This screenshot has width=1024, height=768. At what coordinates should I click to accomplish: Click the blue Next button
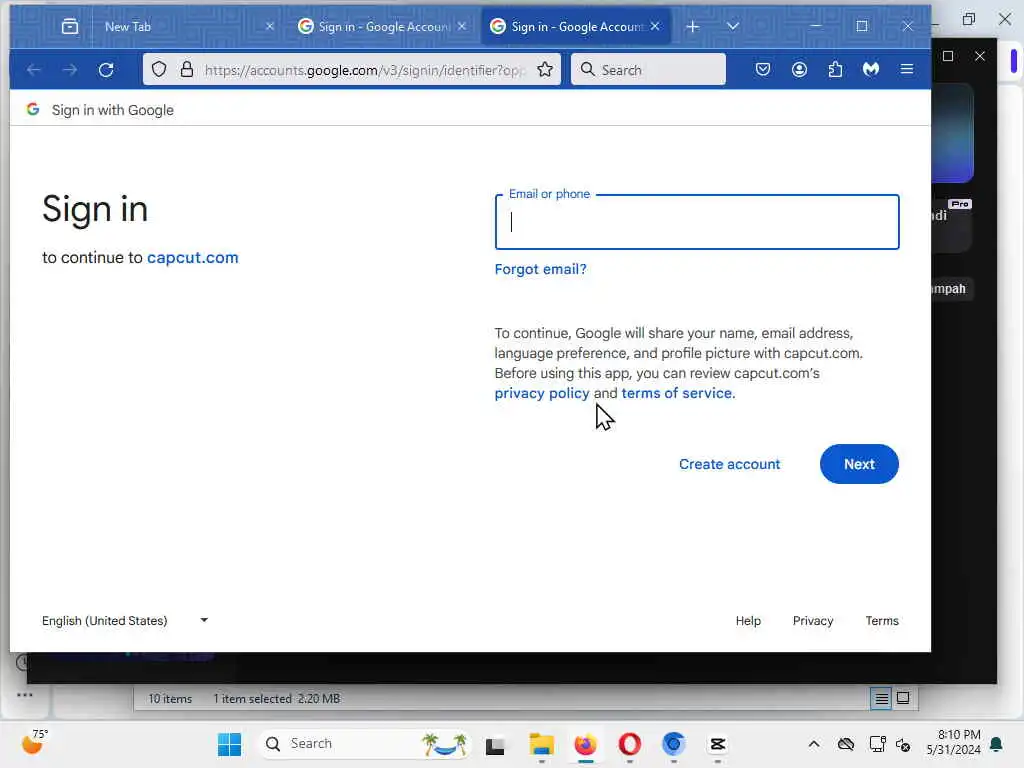(x=859, y=464)
